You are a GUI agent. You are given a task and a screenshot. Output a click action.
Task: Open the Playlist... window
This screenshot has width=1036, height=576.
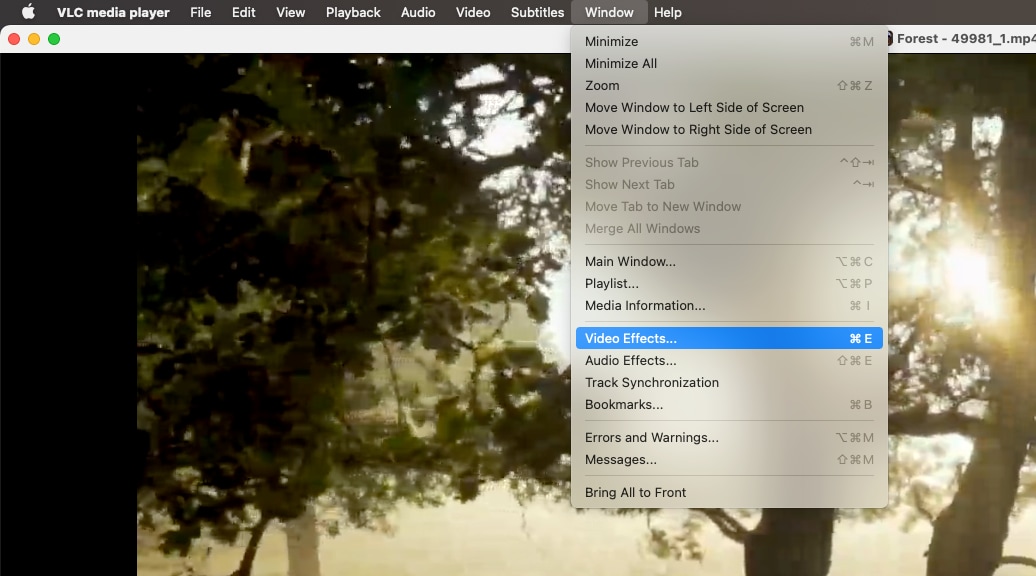[x=729, y=283]
